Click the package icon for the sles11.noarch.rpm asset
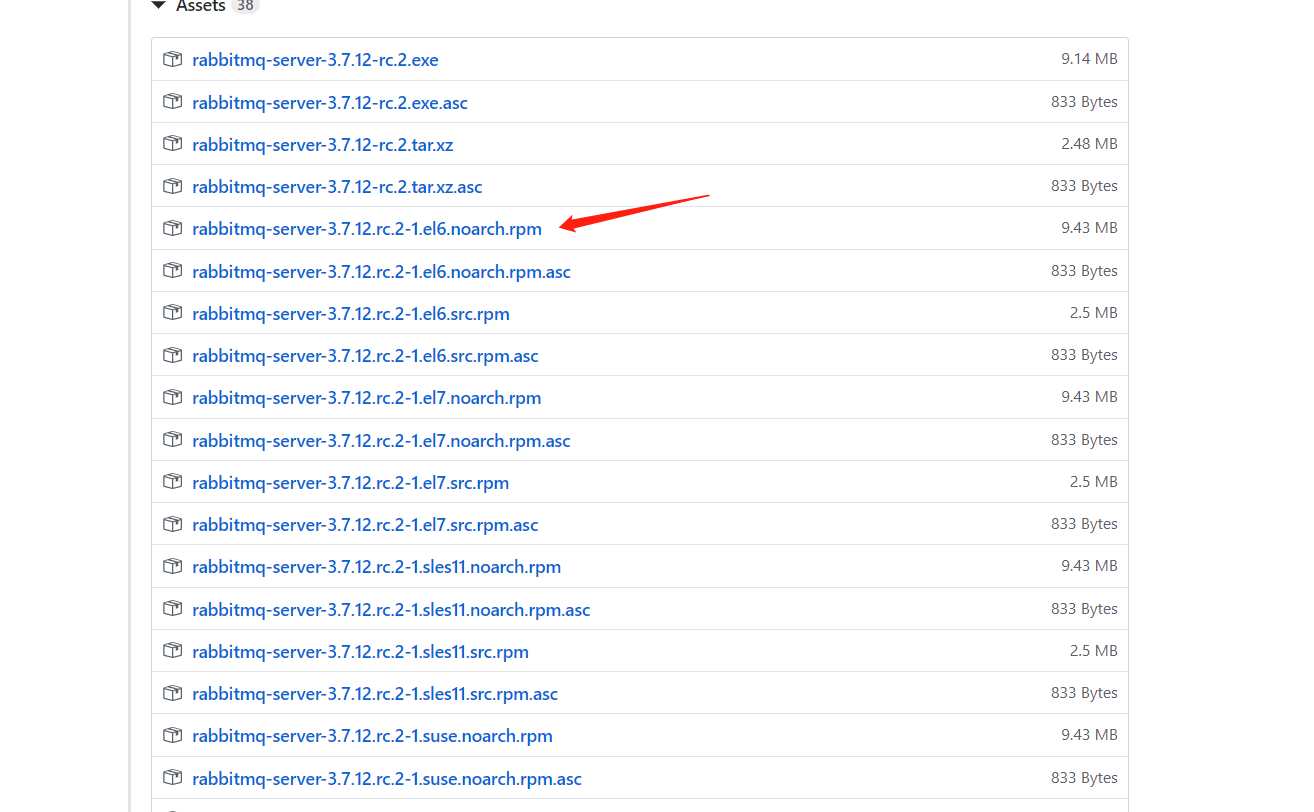 pyautogui.click(x=173, y=566)
